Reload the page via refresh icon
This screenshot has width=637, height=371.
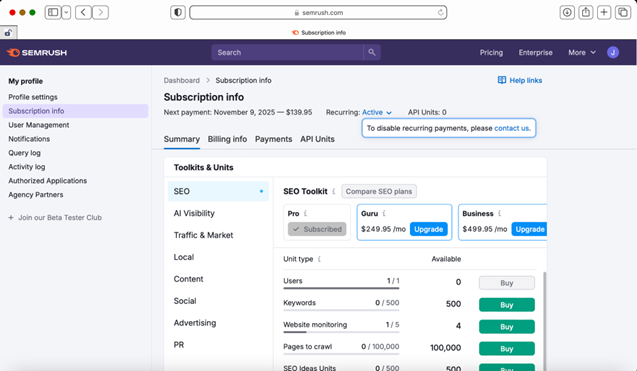click(x=440, y=13)
